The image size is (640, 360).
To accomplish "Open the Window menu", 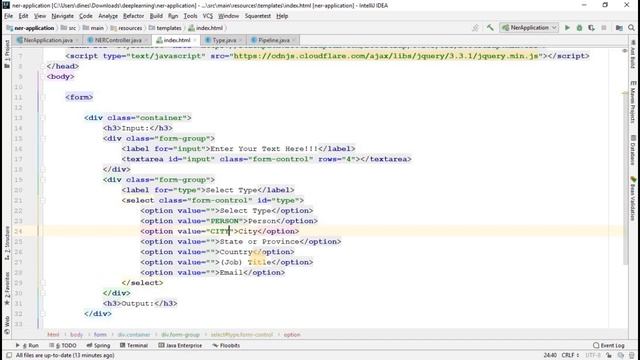I will 228,16.
